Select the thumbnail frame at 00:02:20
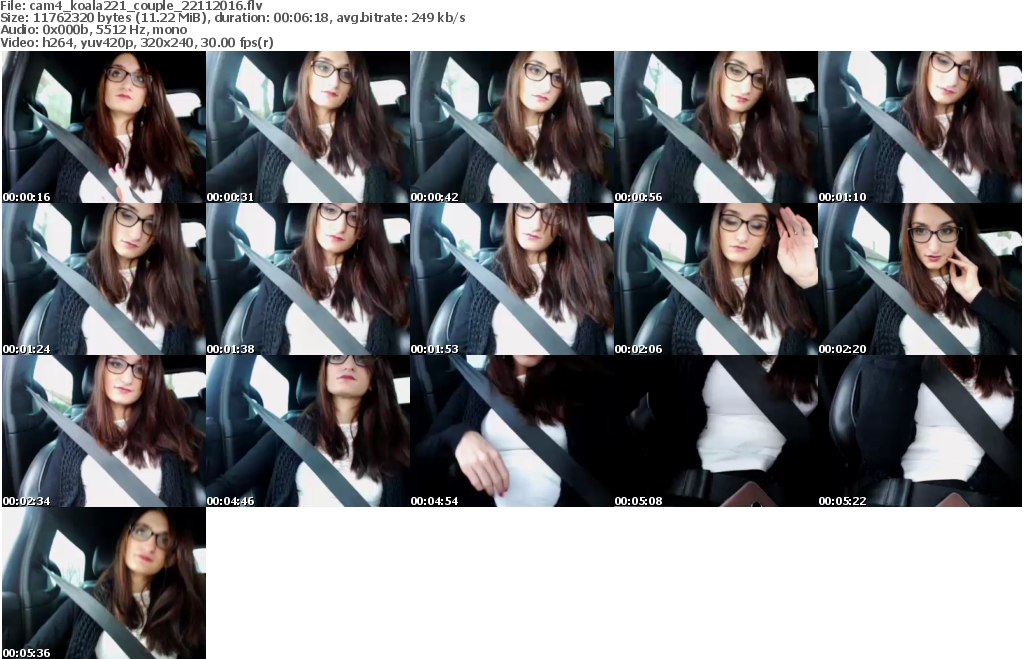The width and height of the screenshot is (1024, 659). tap(920, 279)
